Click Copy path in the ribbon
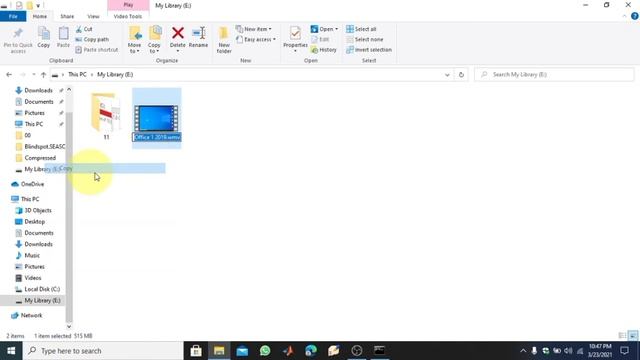 92,40
